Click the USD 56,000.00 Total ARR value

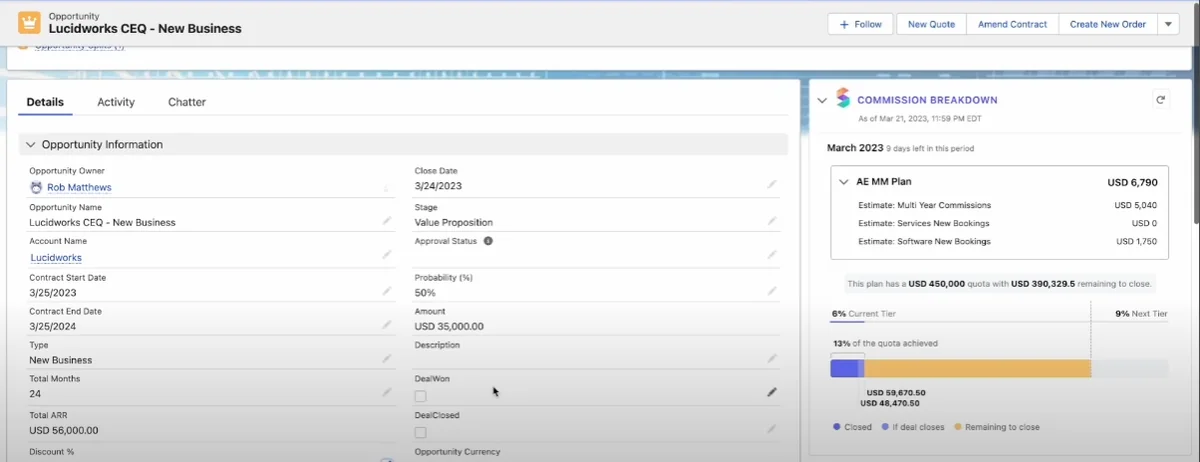(x=64, y=430)
